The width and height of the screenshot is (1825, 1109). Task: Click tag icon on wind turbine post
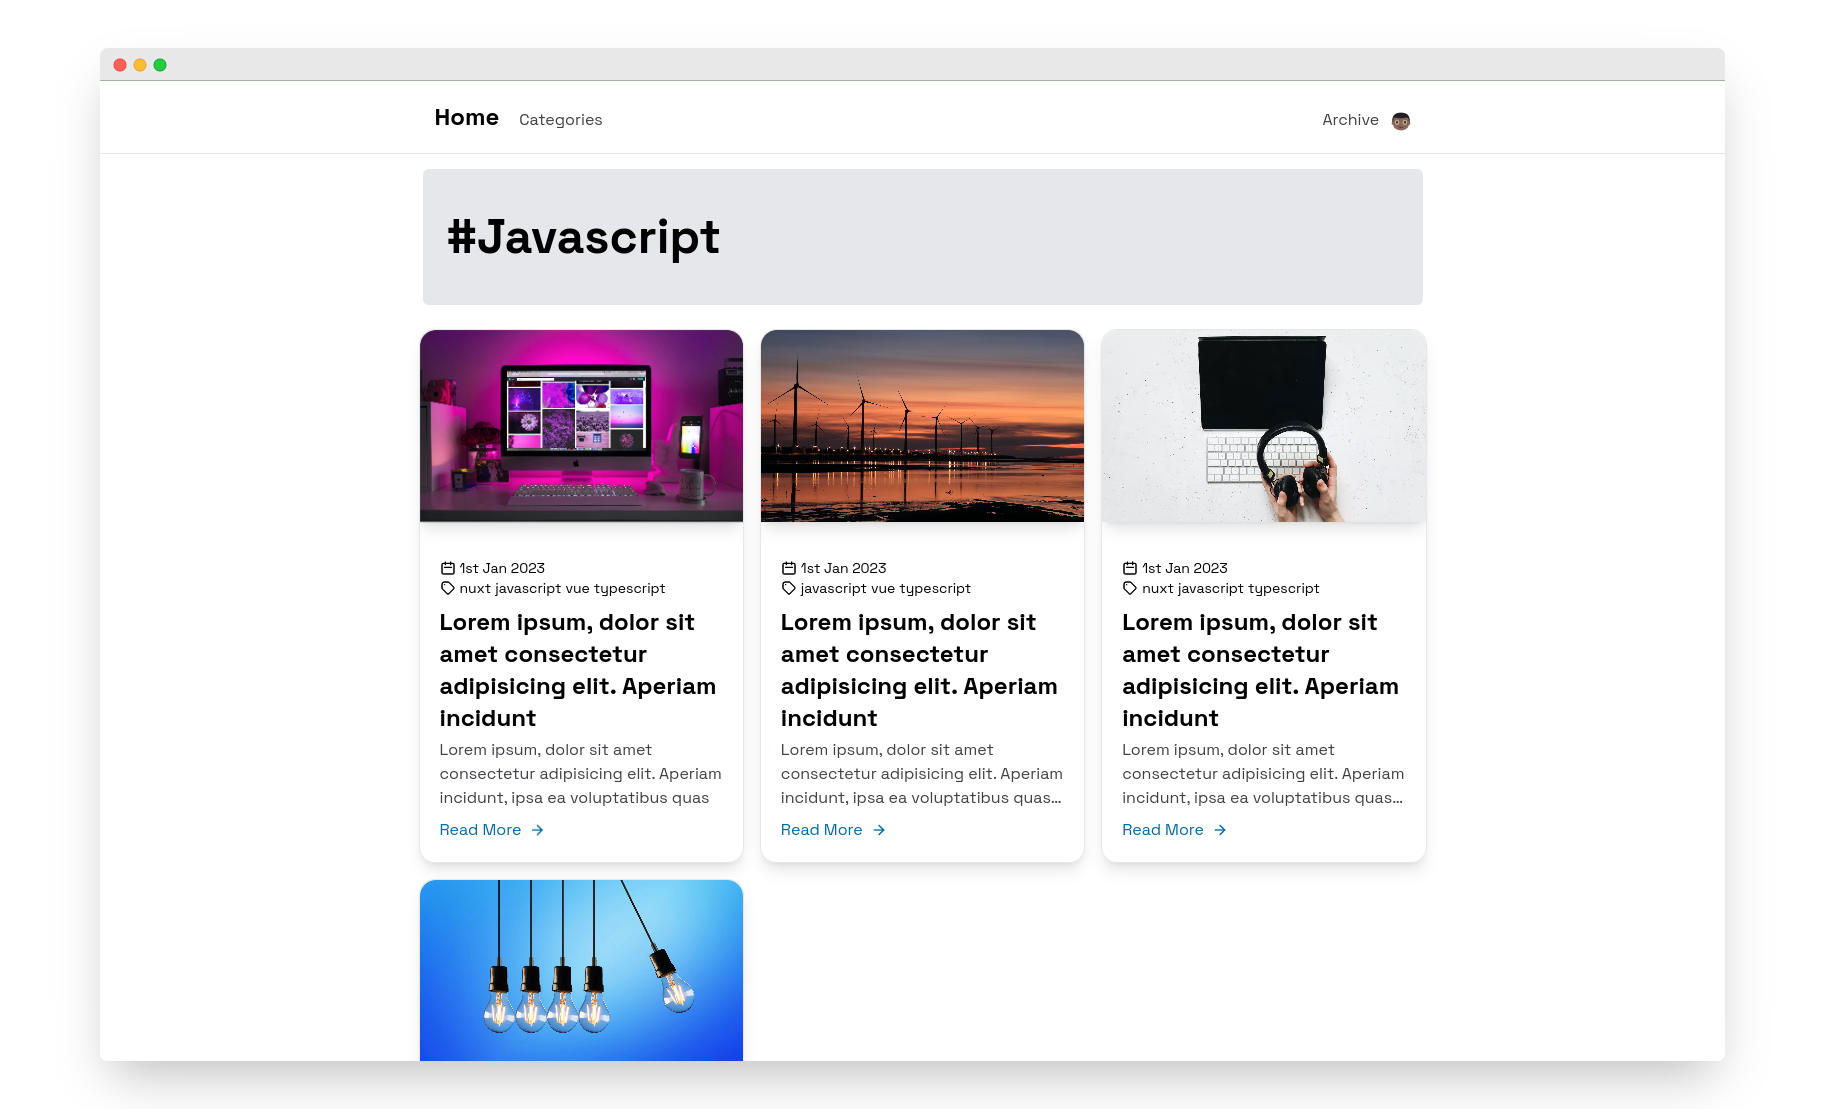click(x=789, y=588)
